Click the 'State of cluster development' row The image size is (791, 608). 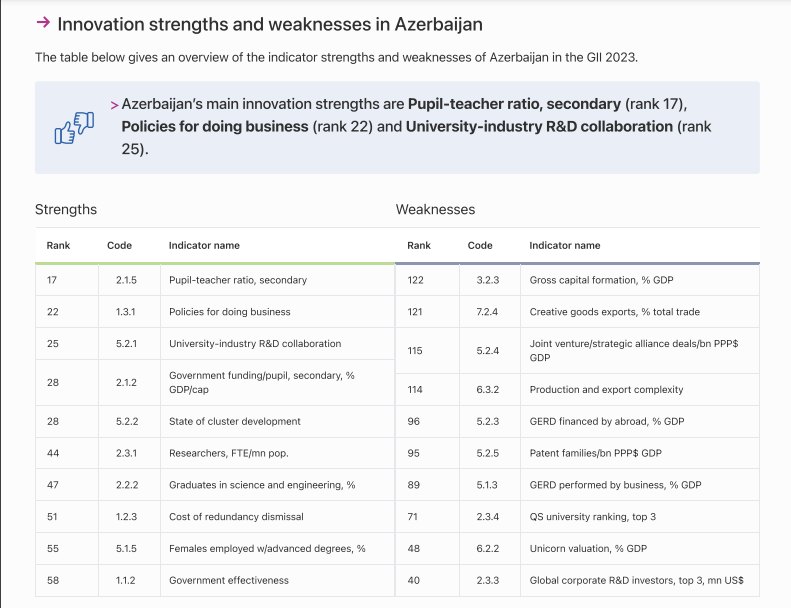click(x=235, y=421)
